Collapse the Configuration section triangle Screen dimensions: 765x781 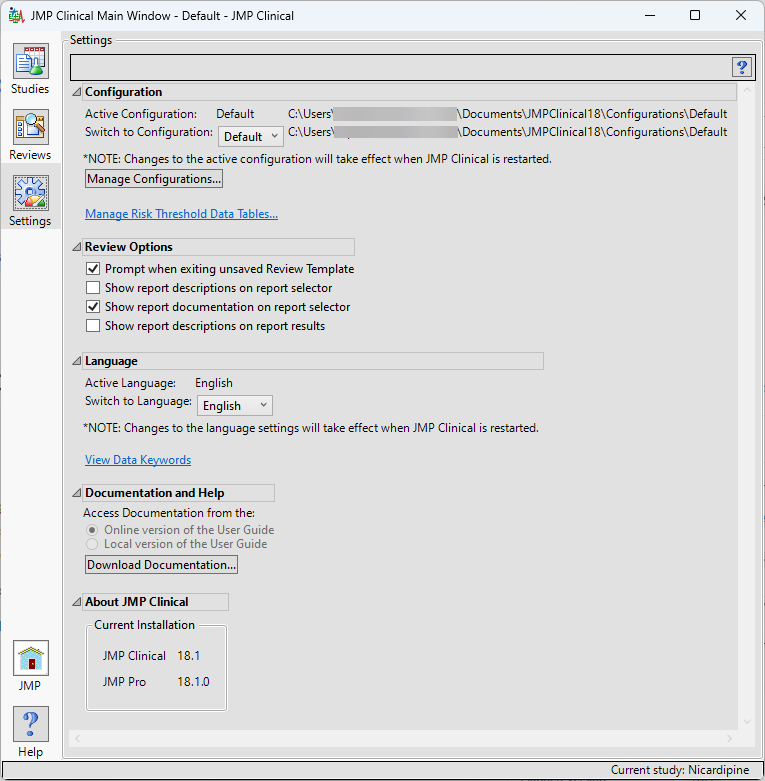click(76, 92)
